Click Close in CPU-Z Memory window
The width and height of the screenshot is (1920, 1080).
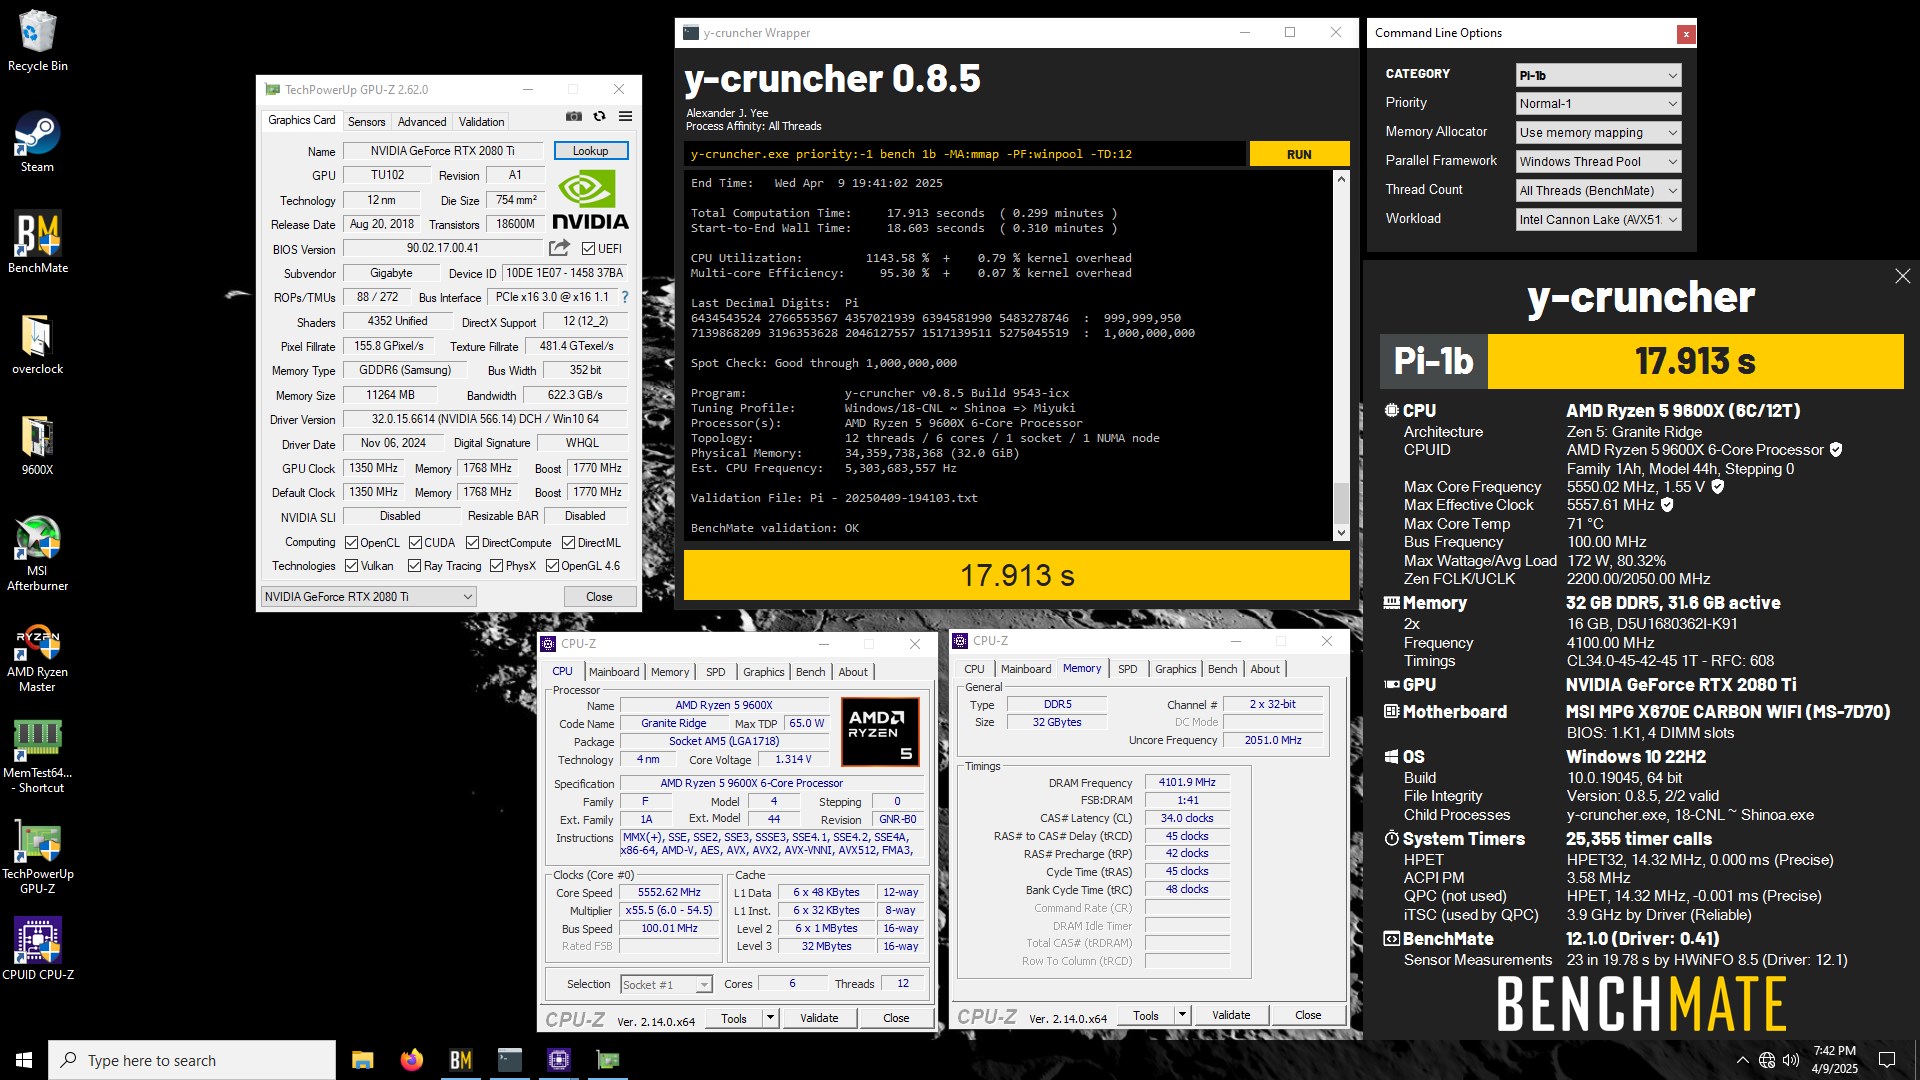pyautogui.click(x=1308, y=1016)
